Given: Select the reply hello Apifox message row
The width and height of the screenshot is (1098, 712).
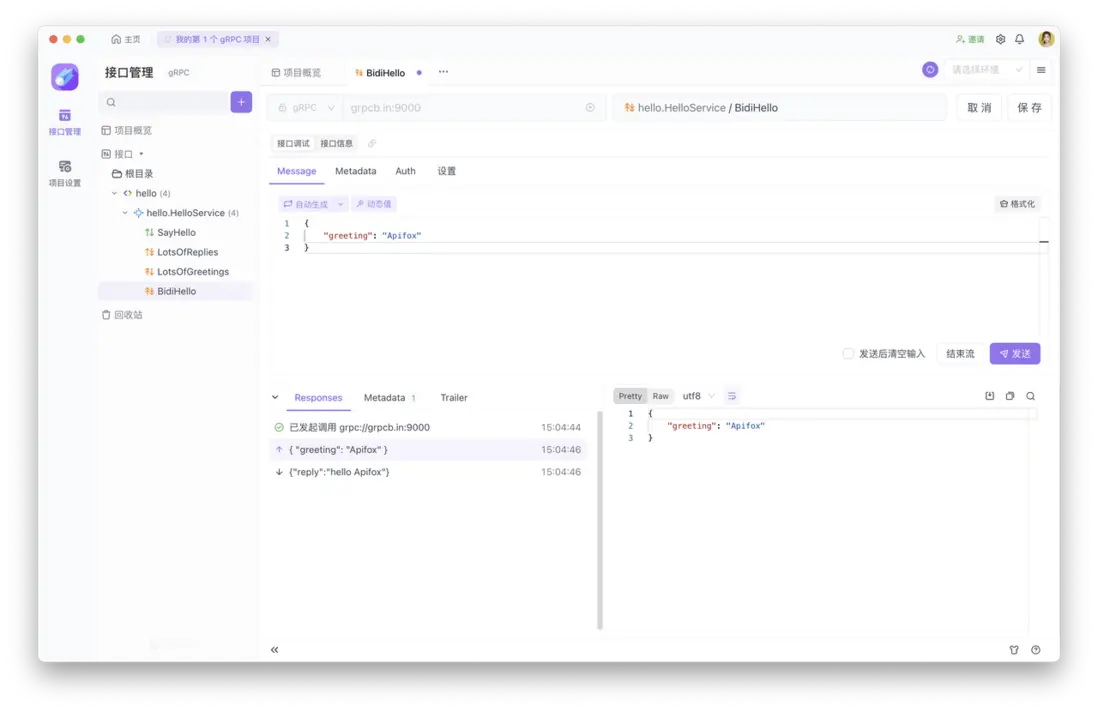Looking at the screenshot, I should pos(427,472).
